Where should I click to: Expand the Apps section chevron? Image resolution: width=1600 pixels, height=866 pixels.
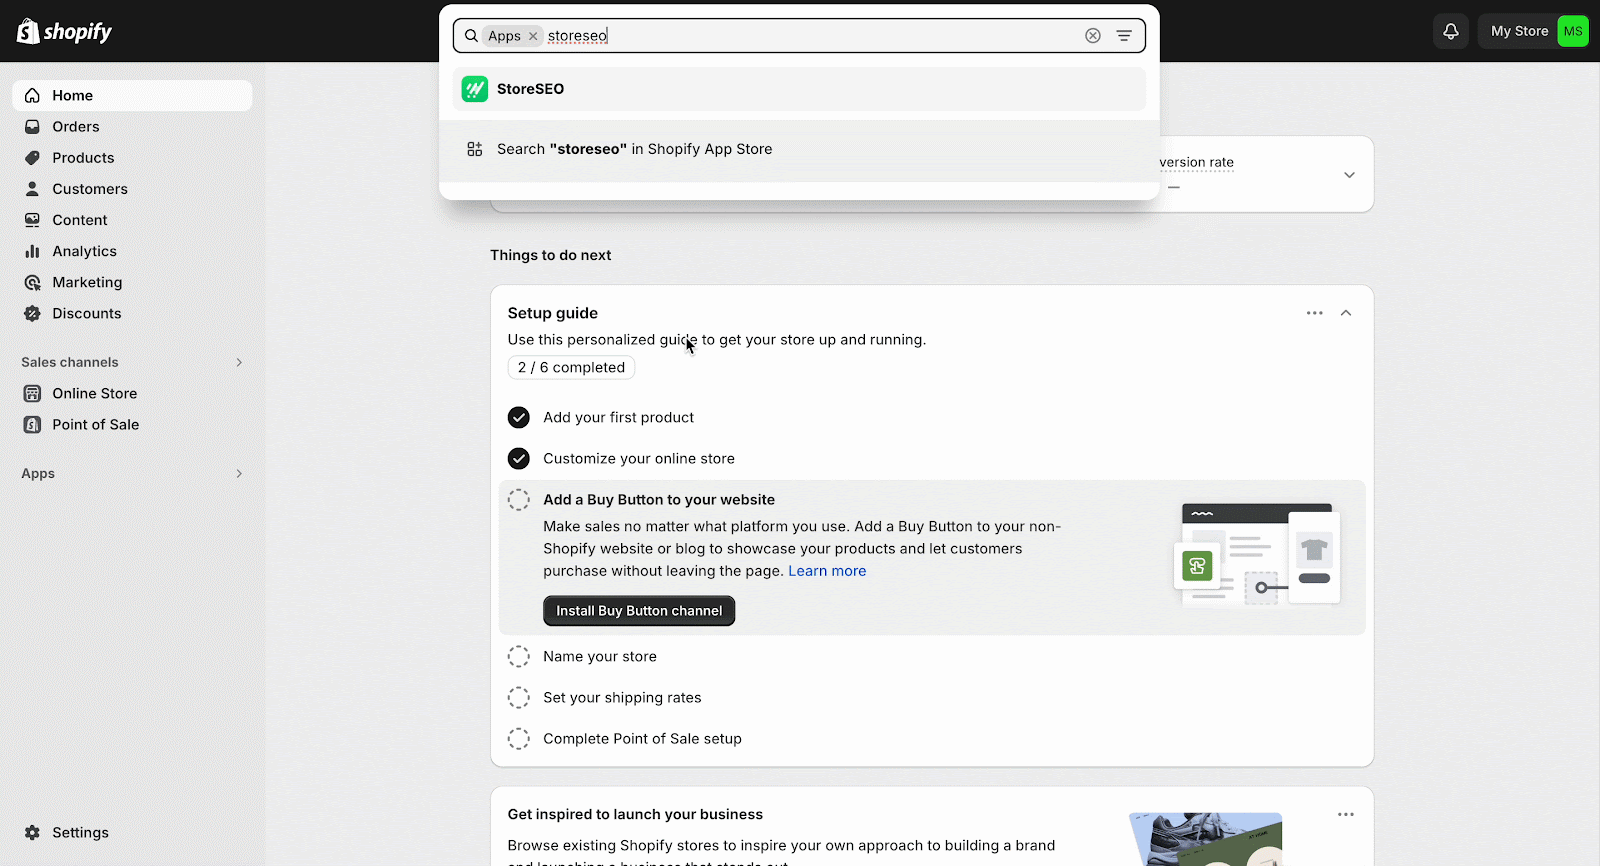coord(239,473)
